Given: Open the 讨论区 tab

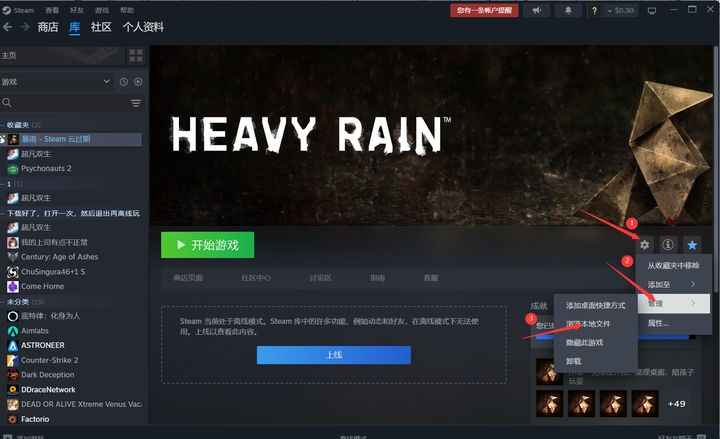Looking at the screenshot, I should [320, 278].
